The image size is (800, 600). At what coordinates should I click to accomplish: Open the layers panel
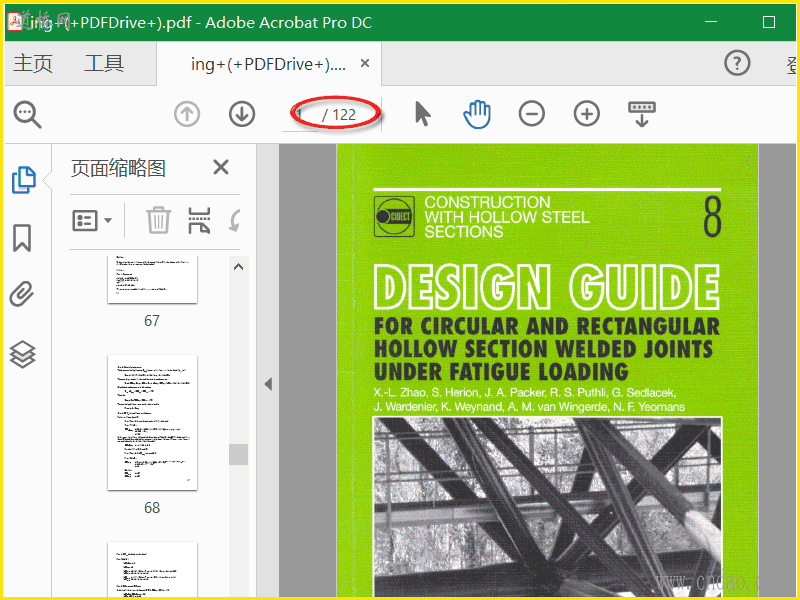[23, 354]
